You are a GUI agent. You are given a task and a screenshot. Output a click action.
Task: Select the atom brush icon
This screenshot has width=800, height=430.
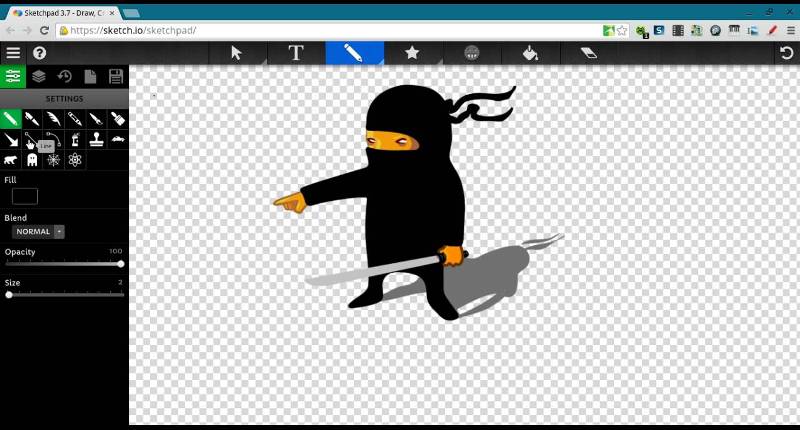[75, 160]
